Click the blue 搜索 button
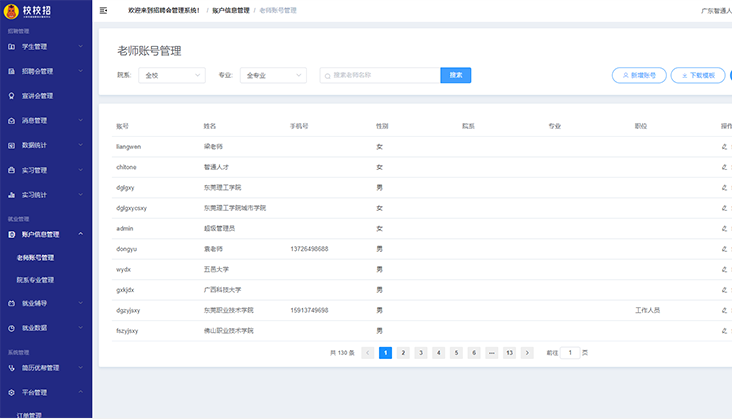This screenshot has width=732, height=419. (x=456, y=75)
